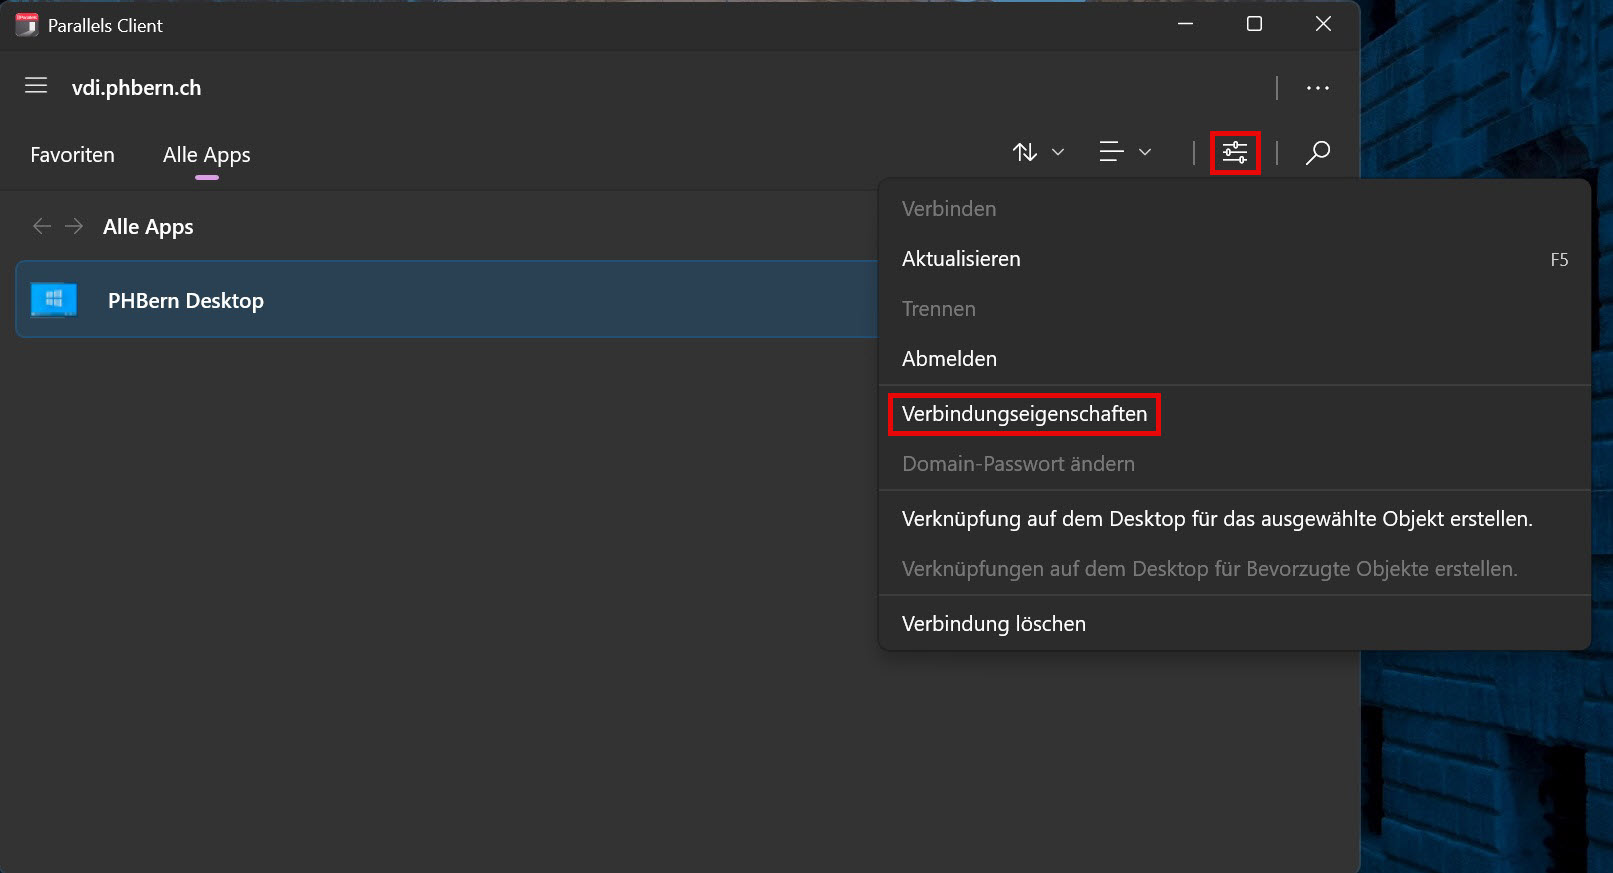
Task: Click the Alle Apps breadcrumb label
Action: click(x=148, y=227)
